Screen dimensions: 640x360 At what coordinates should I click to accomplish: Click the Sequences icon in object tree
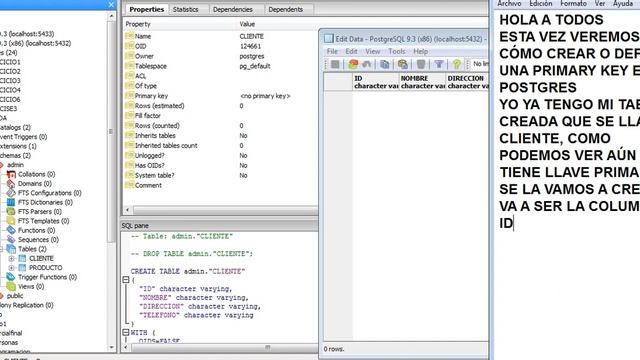pos(11,240)
